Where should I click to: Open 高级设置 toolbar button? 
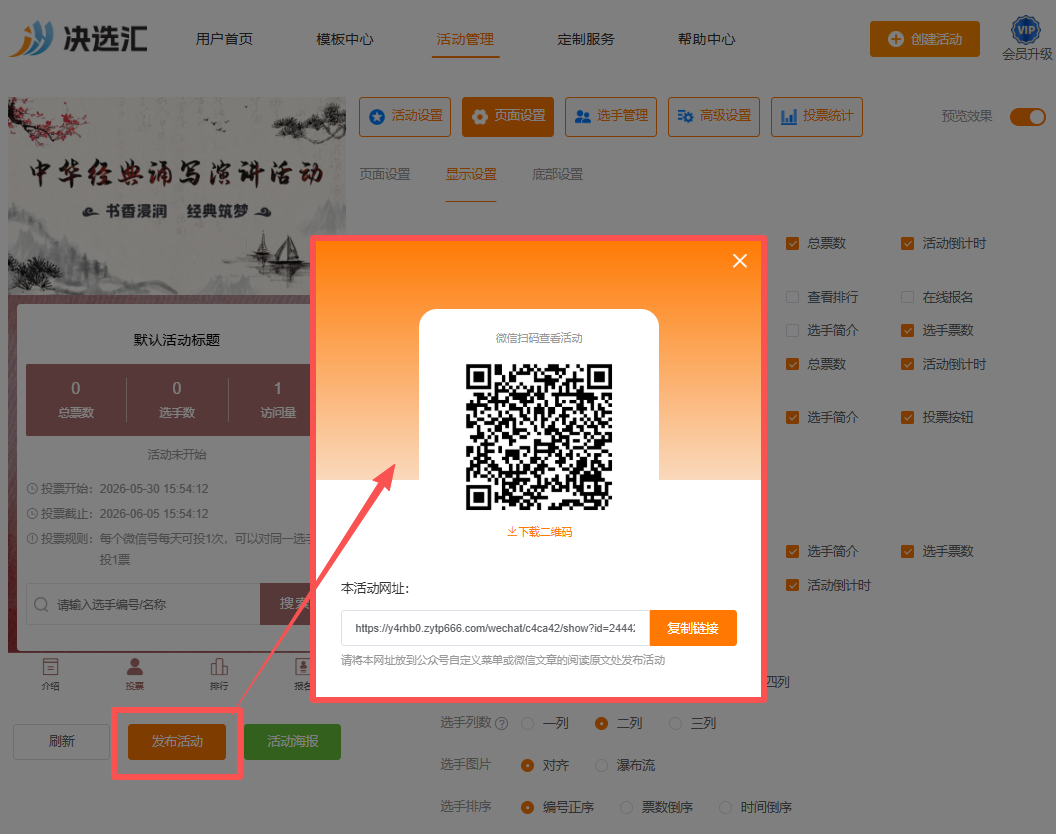click(x=714, y=117)
